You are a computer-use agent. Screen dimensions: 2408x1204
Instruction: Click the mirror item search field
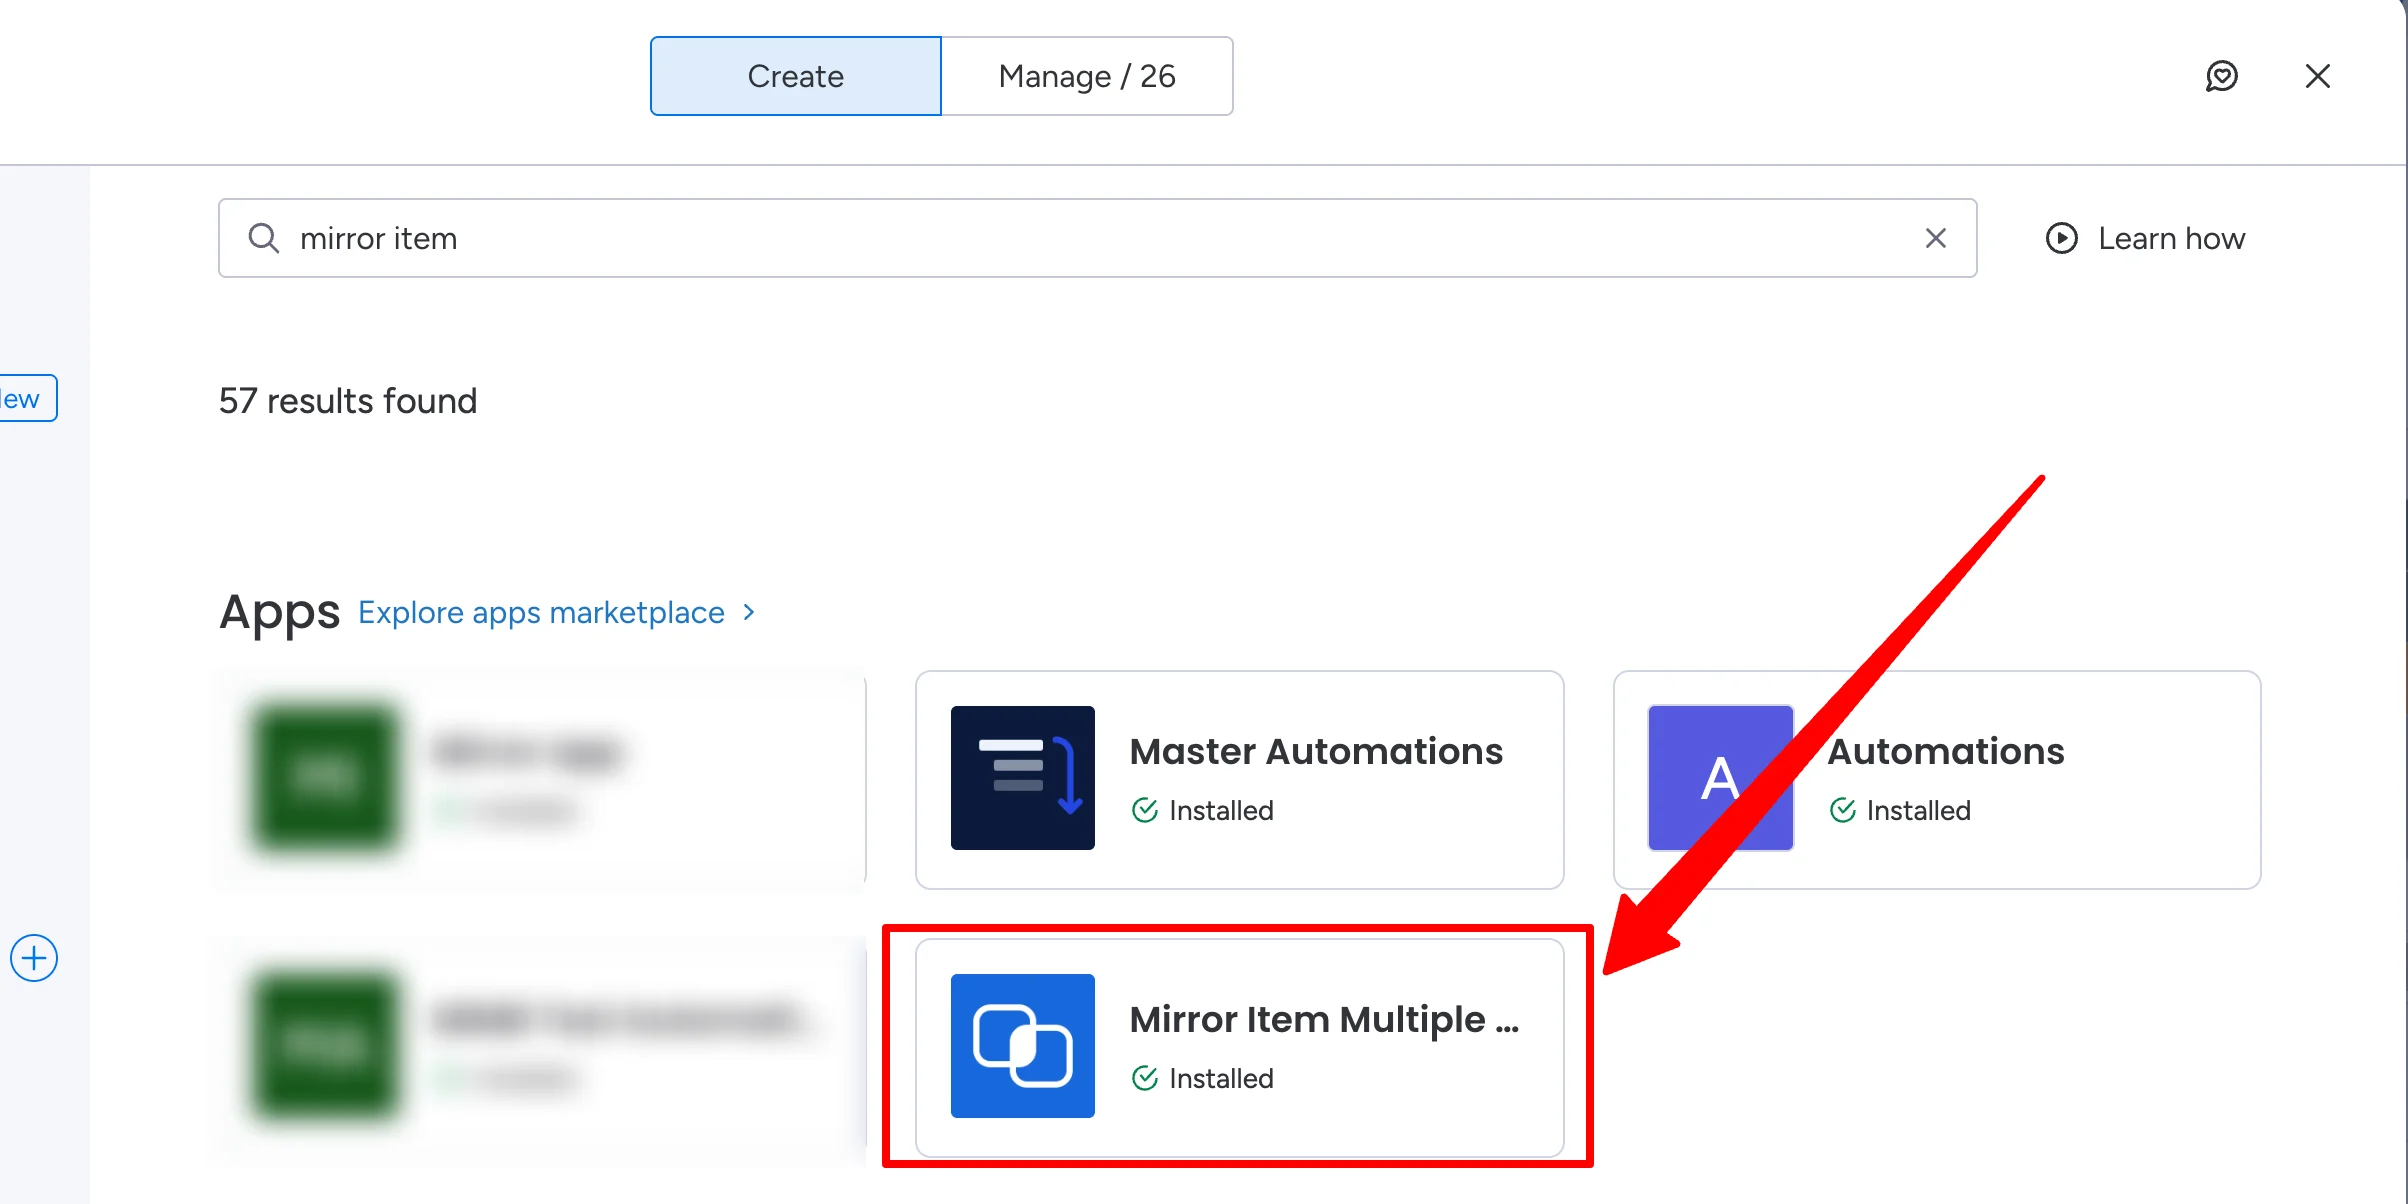1097,238
